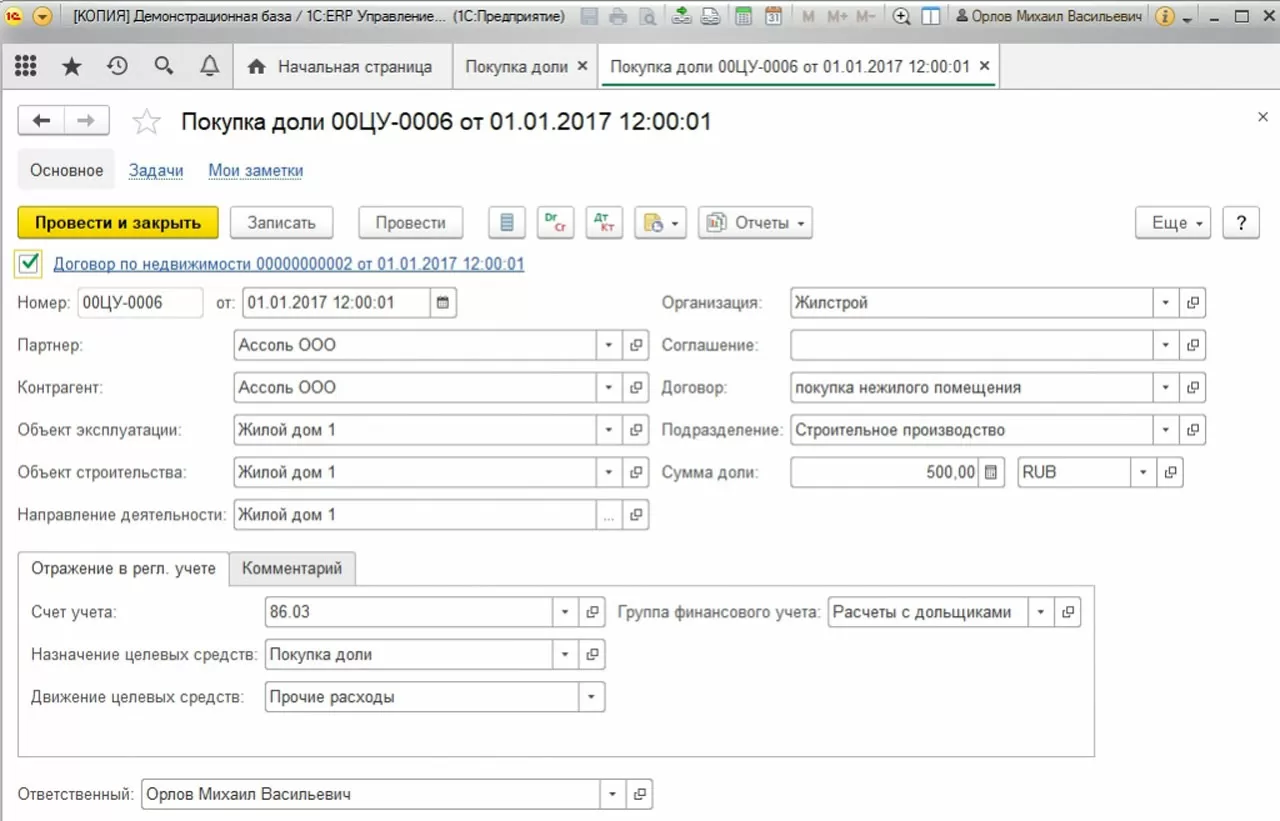The height and width of the screenshot is (821, 1280).
Task: Expand the Движение целевых средств dropdown
Action: click(x=592, y=697)
